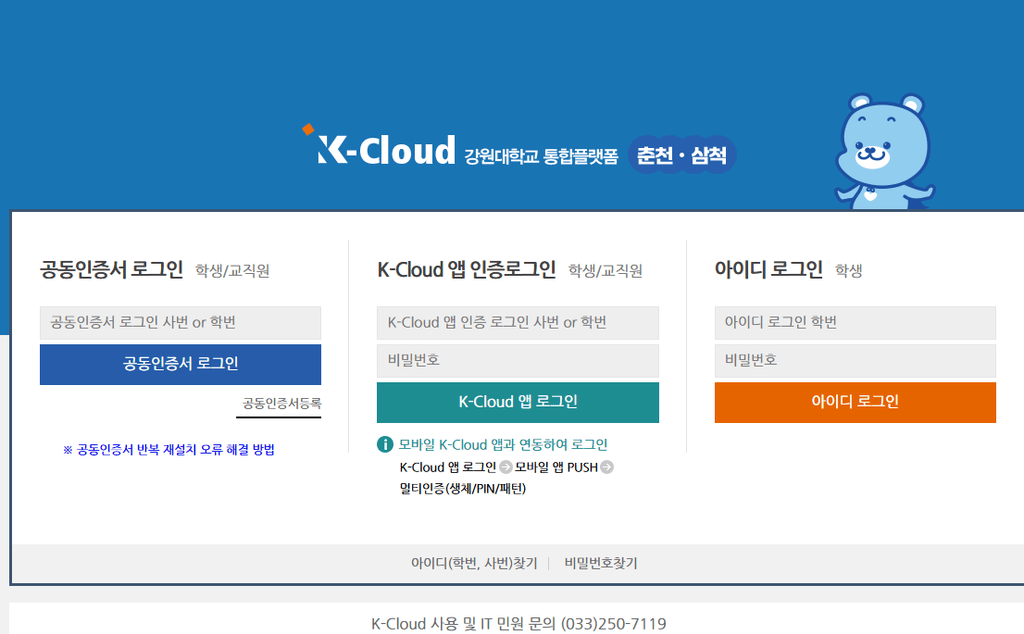This screenshot has height=634, width=1024.
Task: Click the blue 공동인증서 로그인 button
Action: (x=180, y=364)
